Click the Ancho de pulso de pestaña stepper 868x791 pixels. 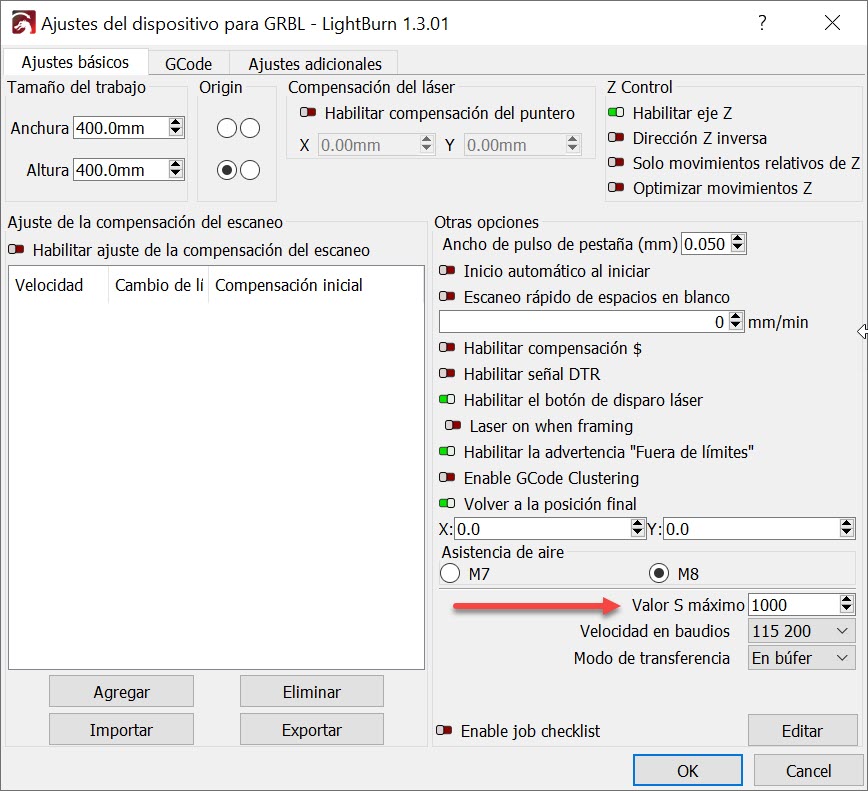738,244
